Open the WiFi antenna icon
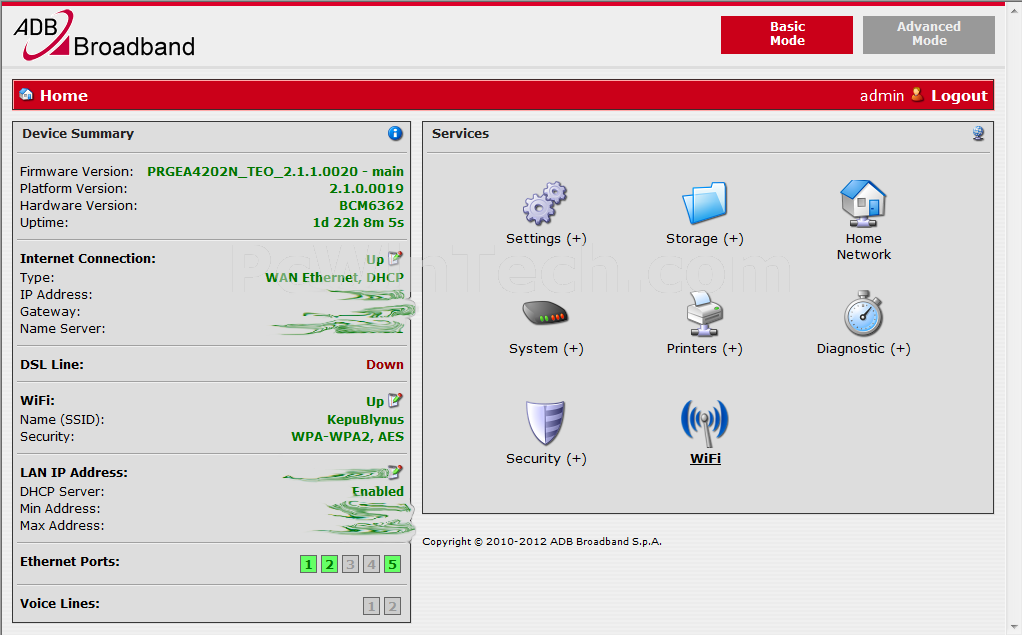This screenshot has width=1022, height=635. [x=705, y=422]
